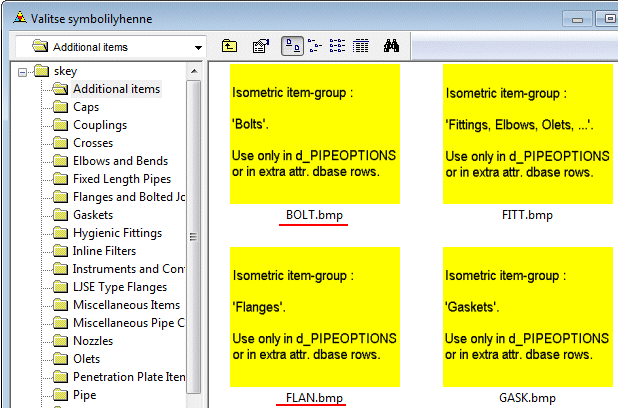Viewport: 618px width, 408px height.
Task: Switch to small icons view
Action: (x=315, y=45)
